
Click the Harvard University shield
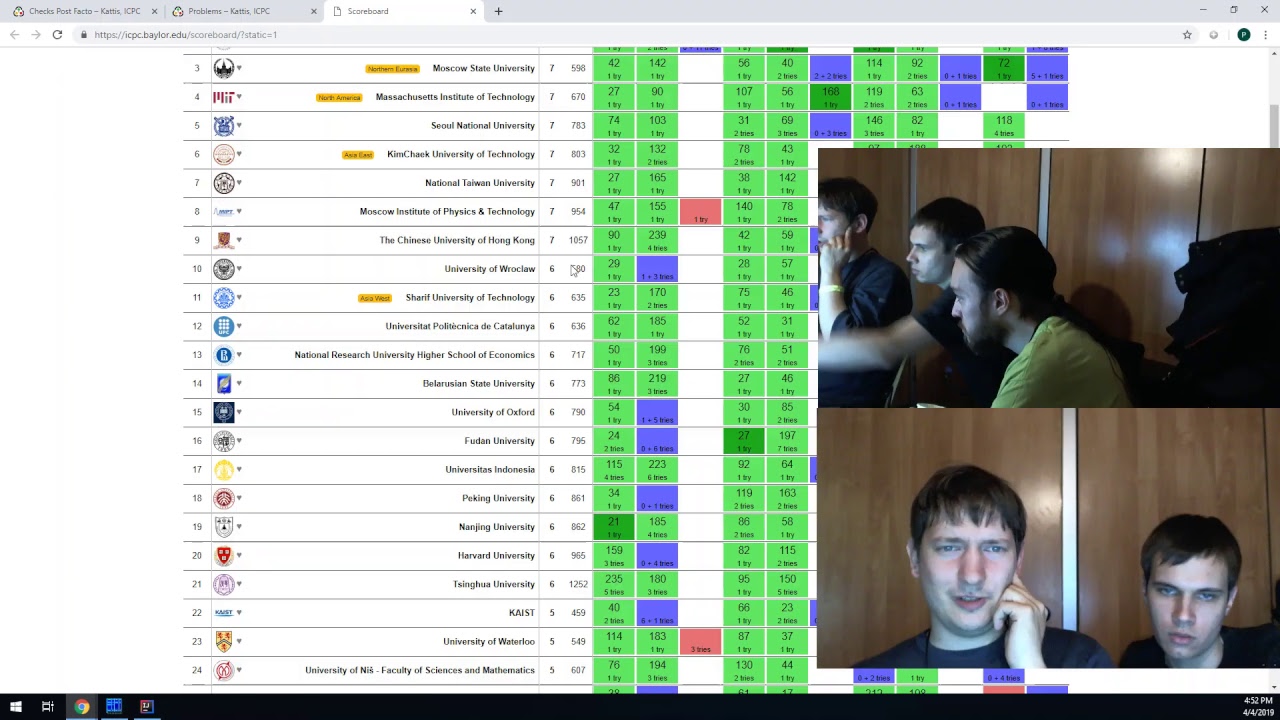click(x=224, y=555)
